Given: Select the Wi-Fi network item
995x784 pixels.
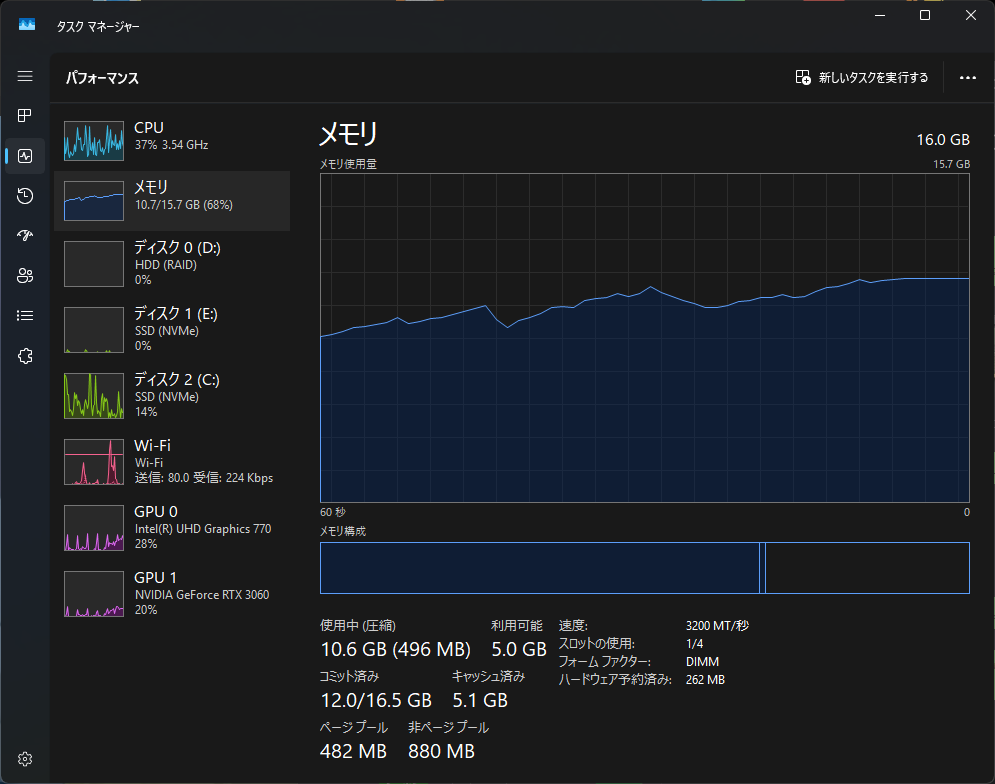Looking at the screenshot, I should click(x=172, y=461).
